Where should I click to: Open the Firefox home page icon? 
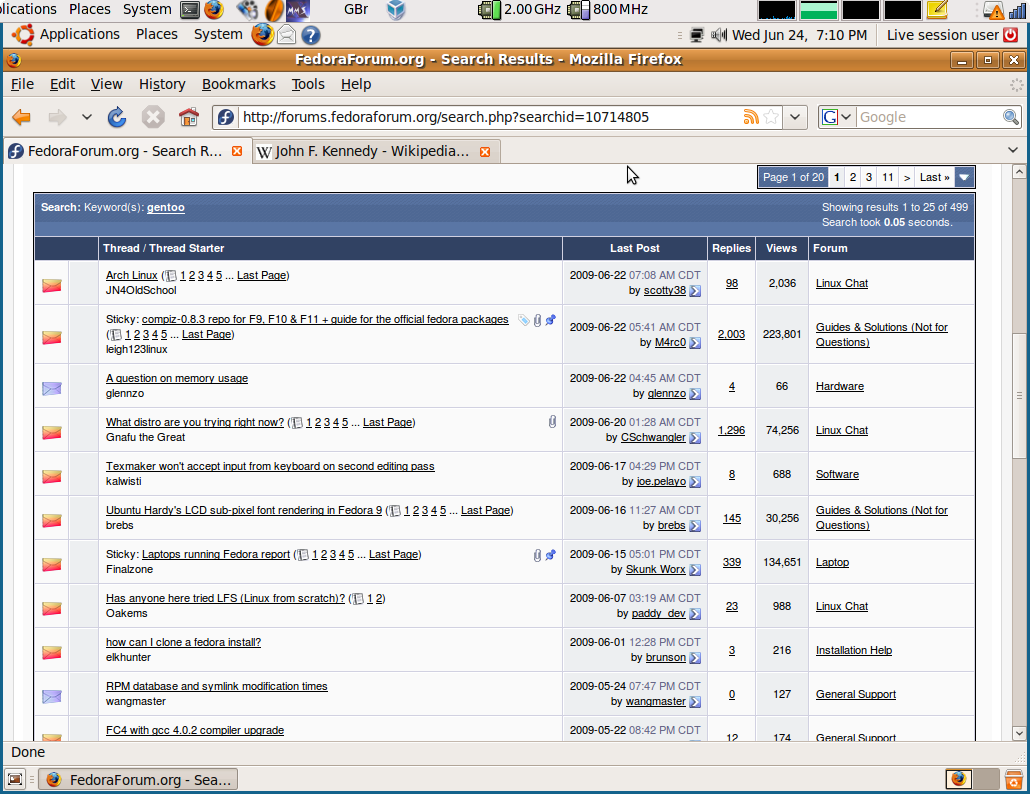click(189, 118)
